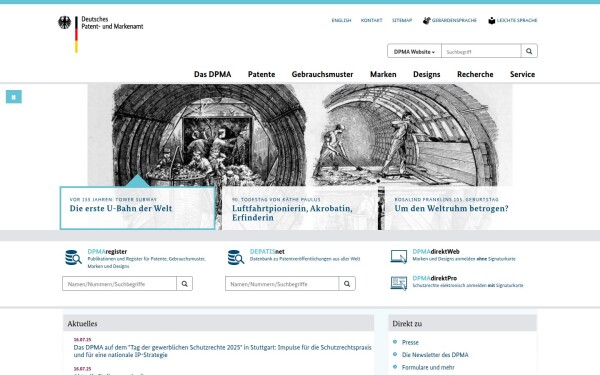Click the Leichte Sprache reader icon
The width and height of the screenshot is (600, 375).
point(492,21)
